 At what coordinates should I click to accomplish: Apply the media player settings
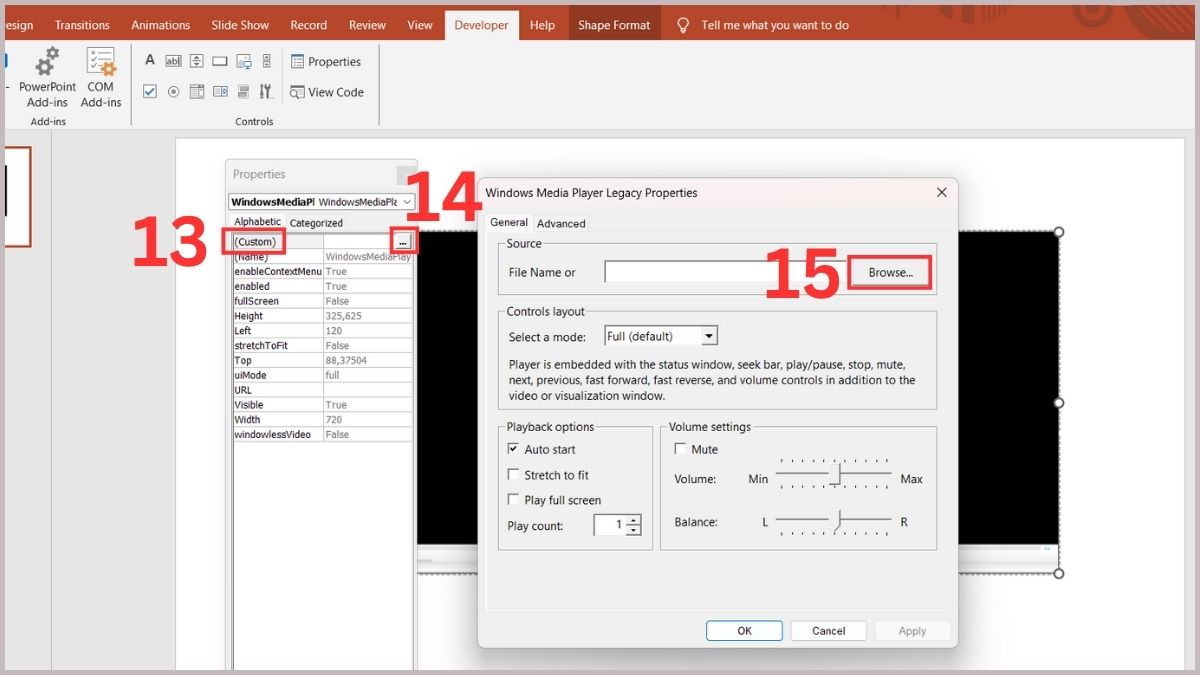(911, 630)
